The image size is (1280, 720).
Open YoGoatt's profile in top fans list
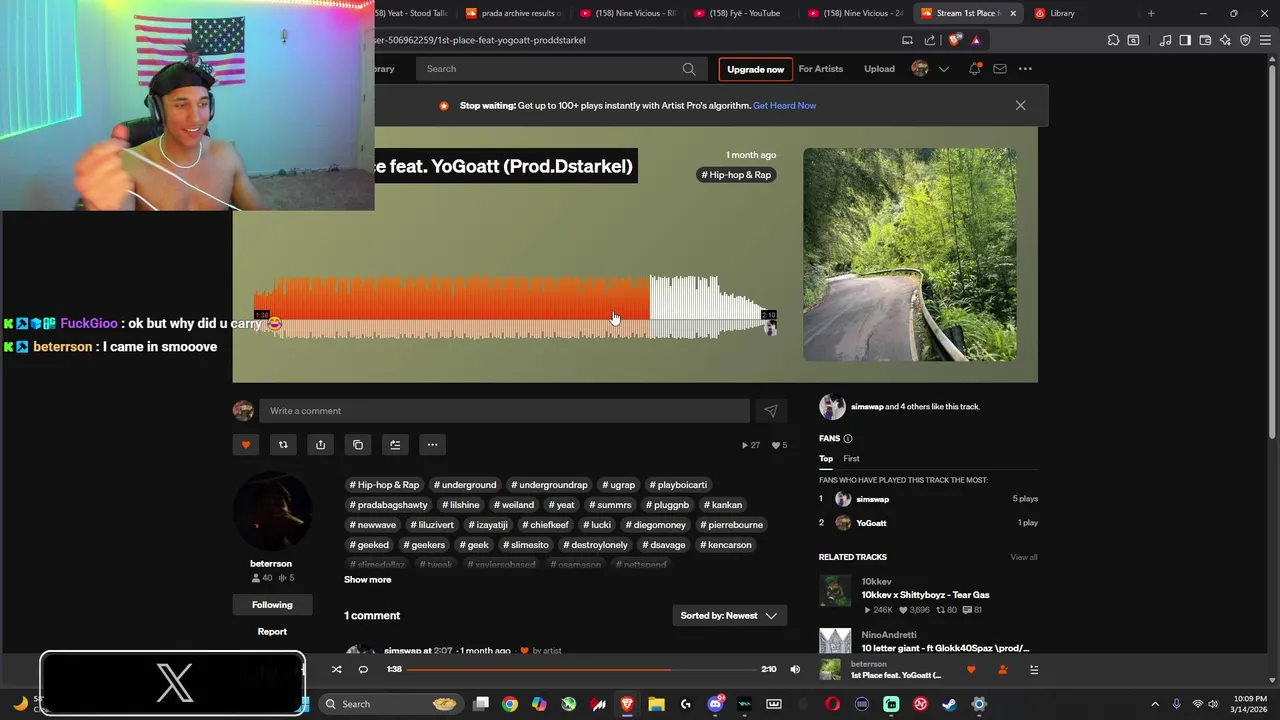point(871,523)
